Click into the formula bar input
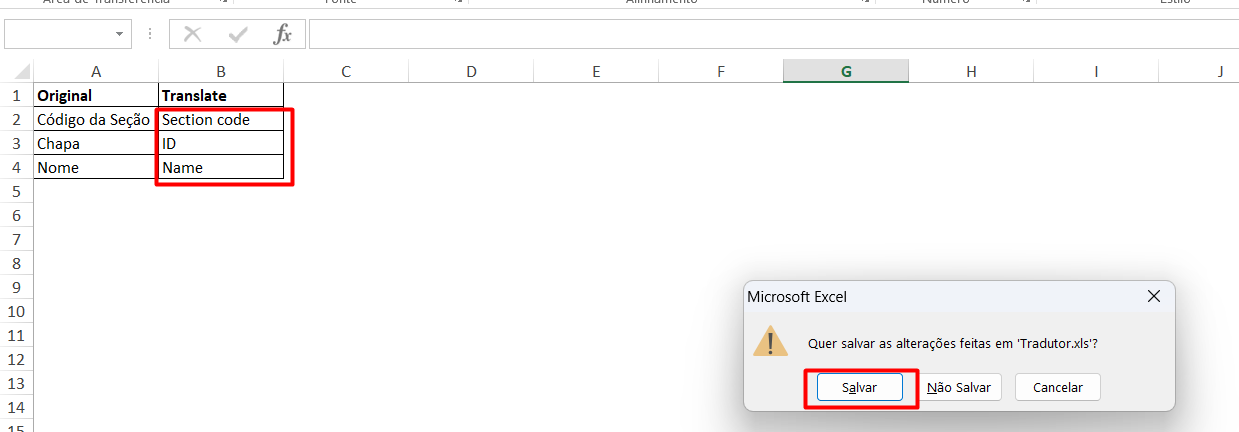Viewport: 1239px width, 432px height. coord(773,34)
